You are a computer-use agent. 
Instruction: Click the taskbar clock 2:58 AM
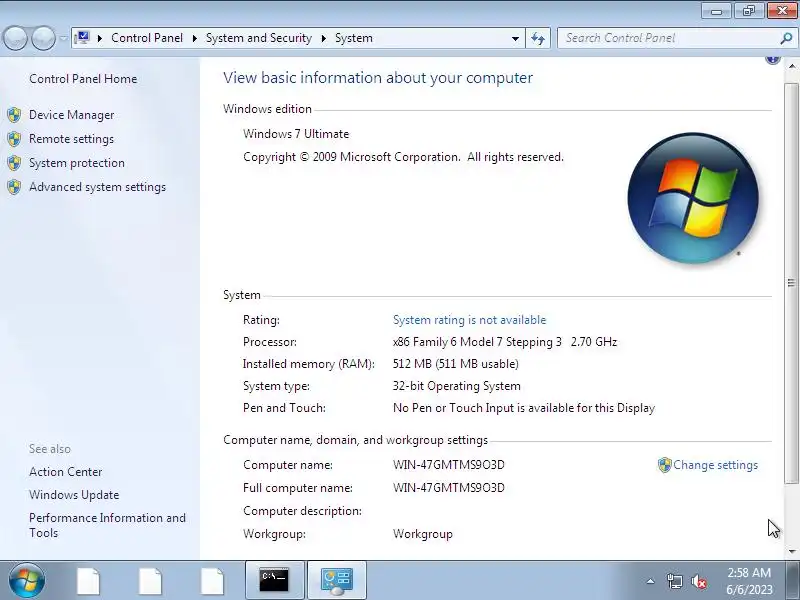749,573
